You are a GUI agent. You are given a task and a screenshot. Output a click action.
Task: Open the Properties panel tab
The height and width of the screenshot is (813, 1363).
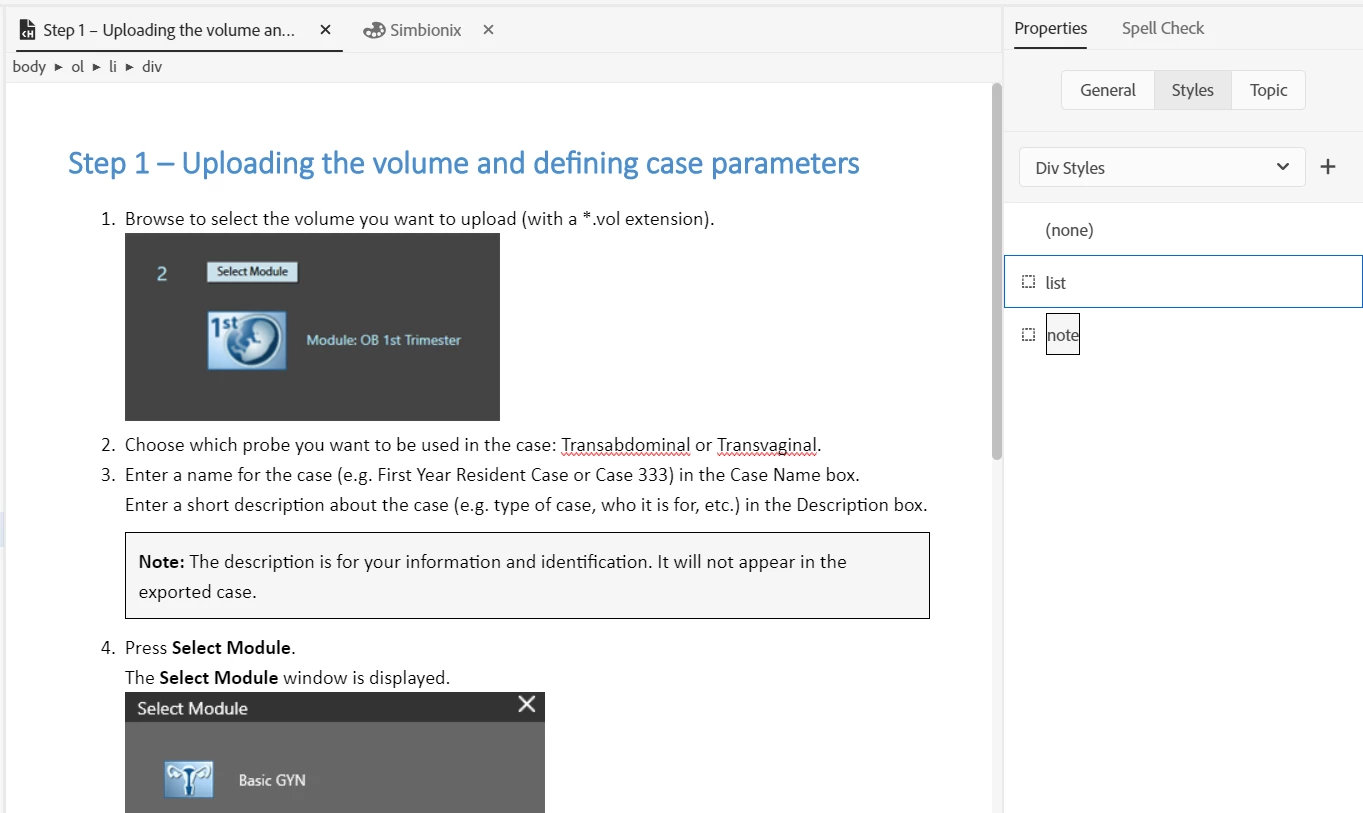(1050, 28)
